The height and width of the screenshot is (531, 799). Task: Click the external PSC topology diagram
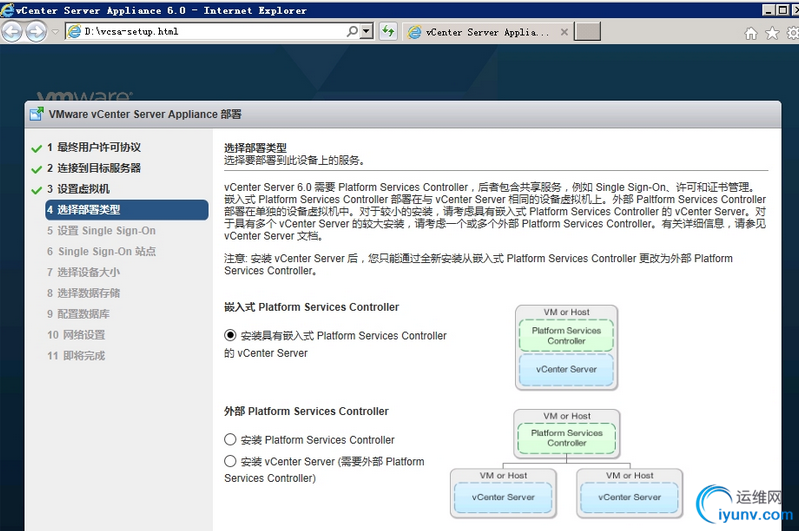[566, 464]
